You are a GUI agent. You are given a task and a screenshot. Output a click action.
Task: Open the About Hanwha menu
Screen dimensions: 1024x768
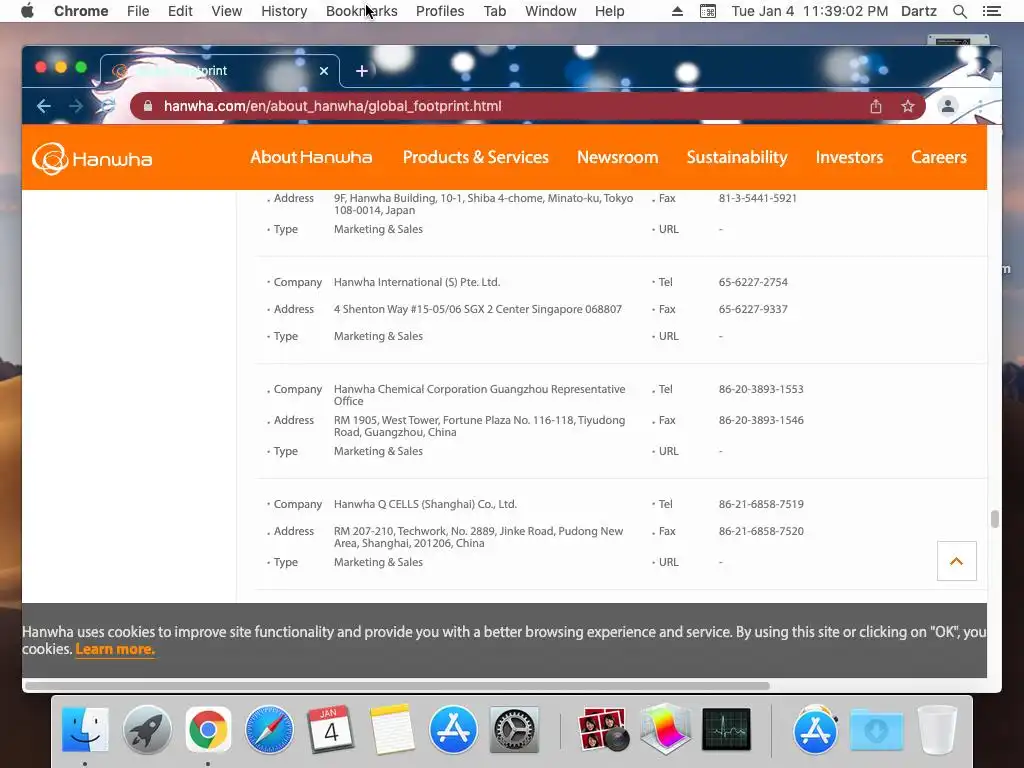click(x=311, y=157)
